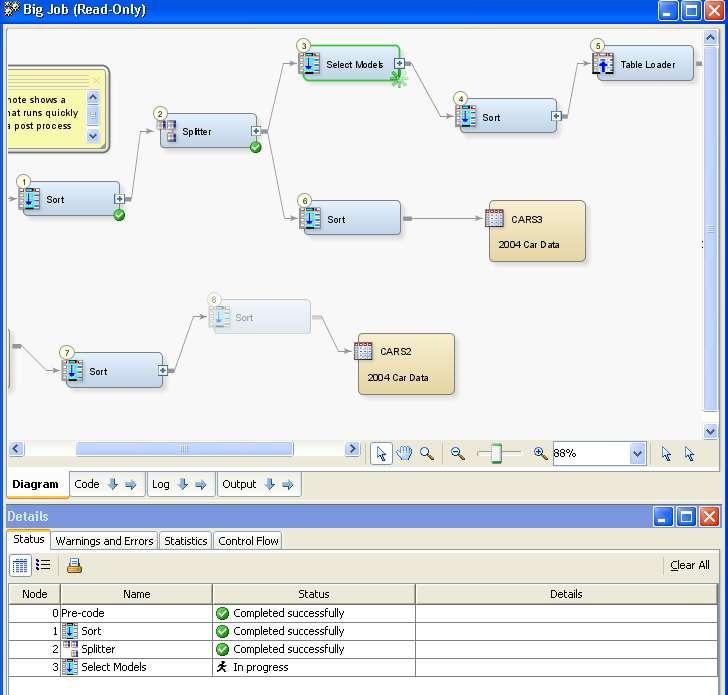Click diagram horizontal scroll right arrow

click(352, 448)
